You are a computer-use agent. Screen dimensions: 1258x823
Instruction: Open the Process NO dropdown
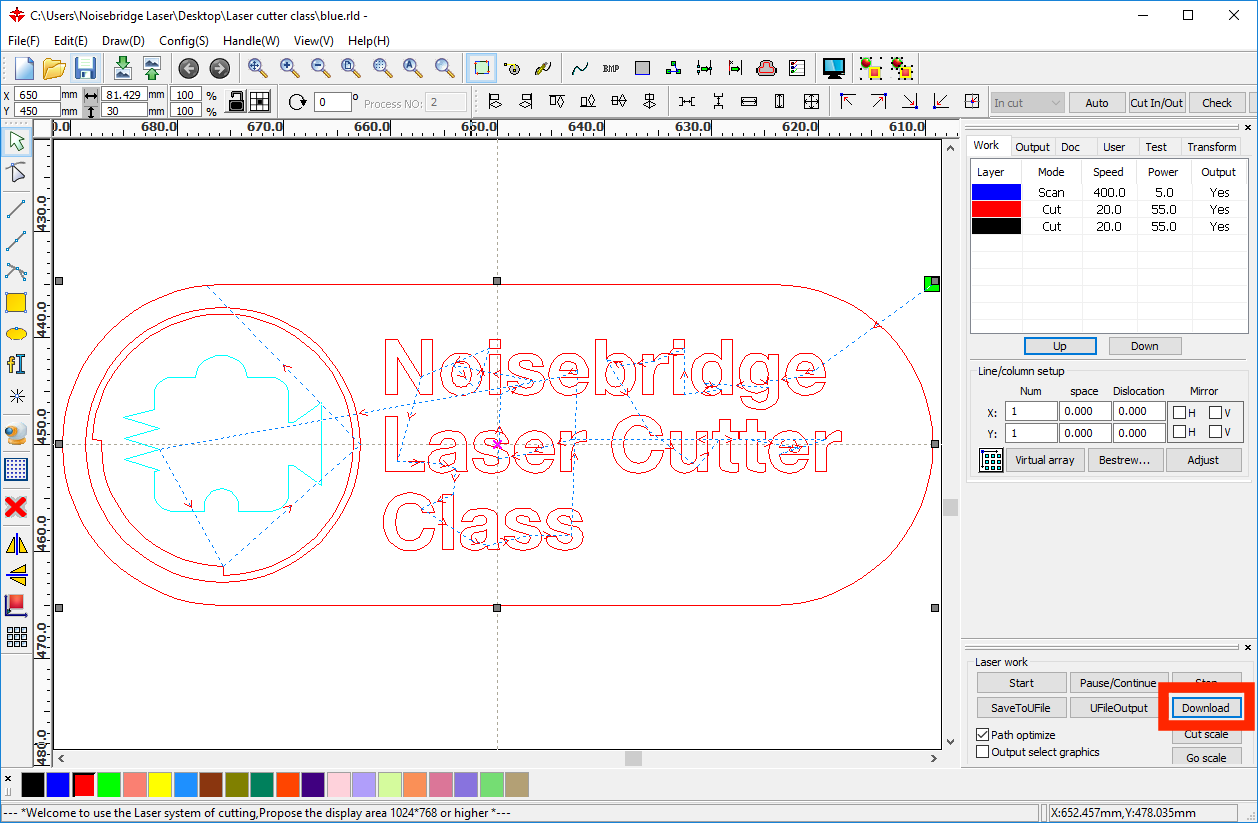(x=446, y=102)
